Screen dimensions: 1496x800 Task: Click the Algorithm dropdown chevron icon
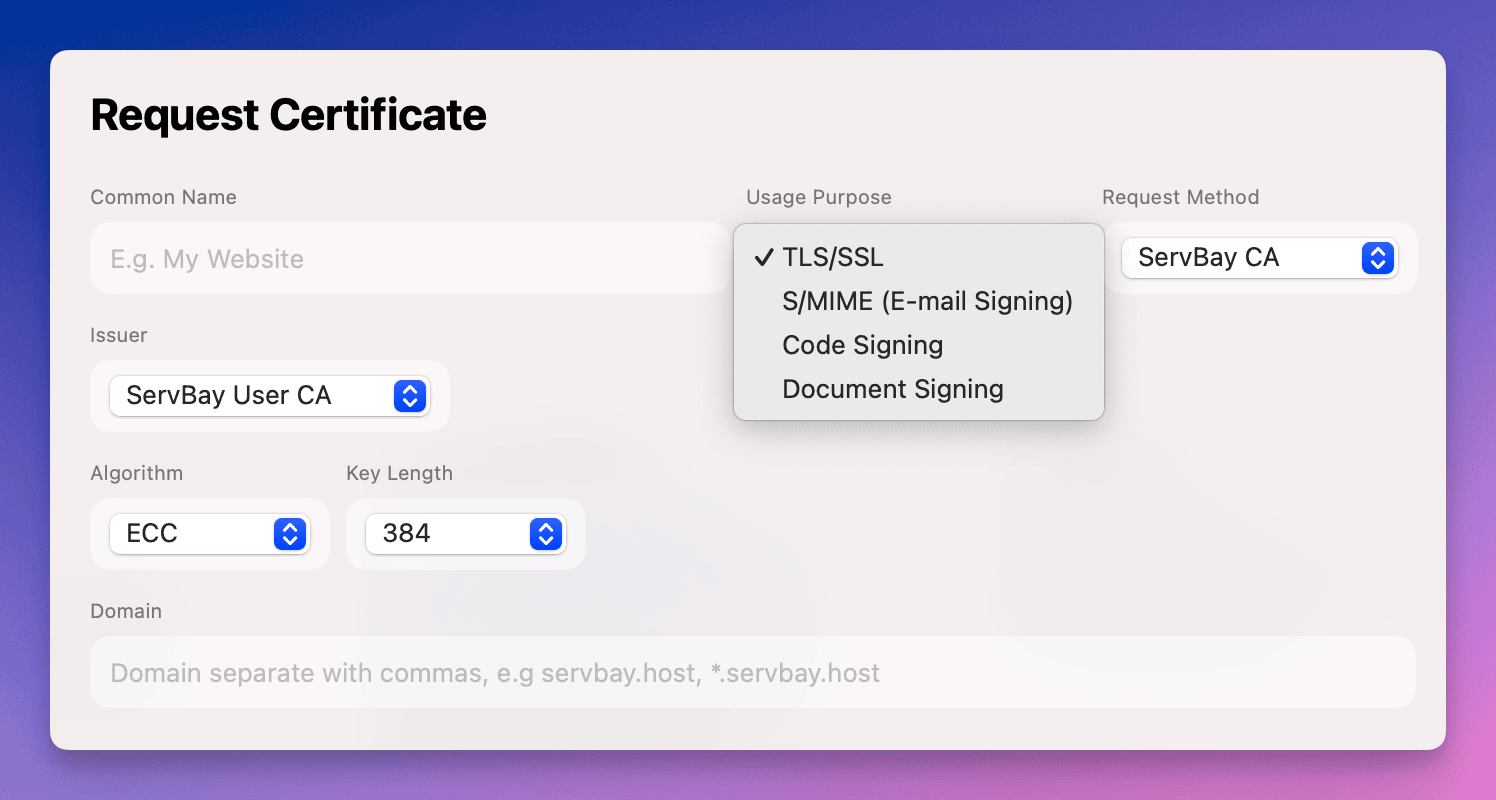point(289,534)
